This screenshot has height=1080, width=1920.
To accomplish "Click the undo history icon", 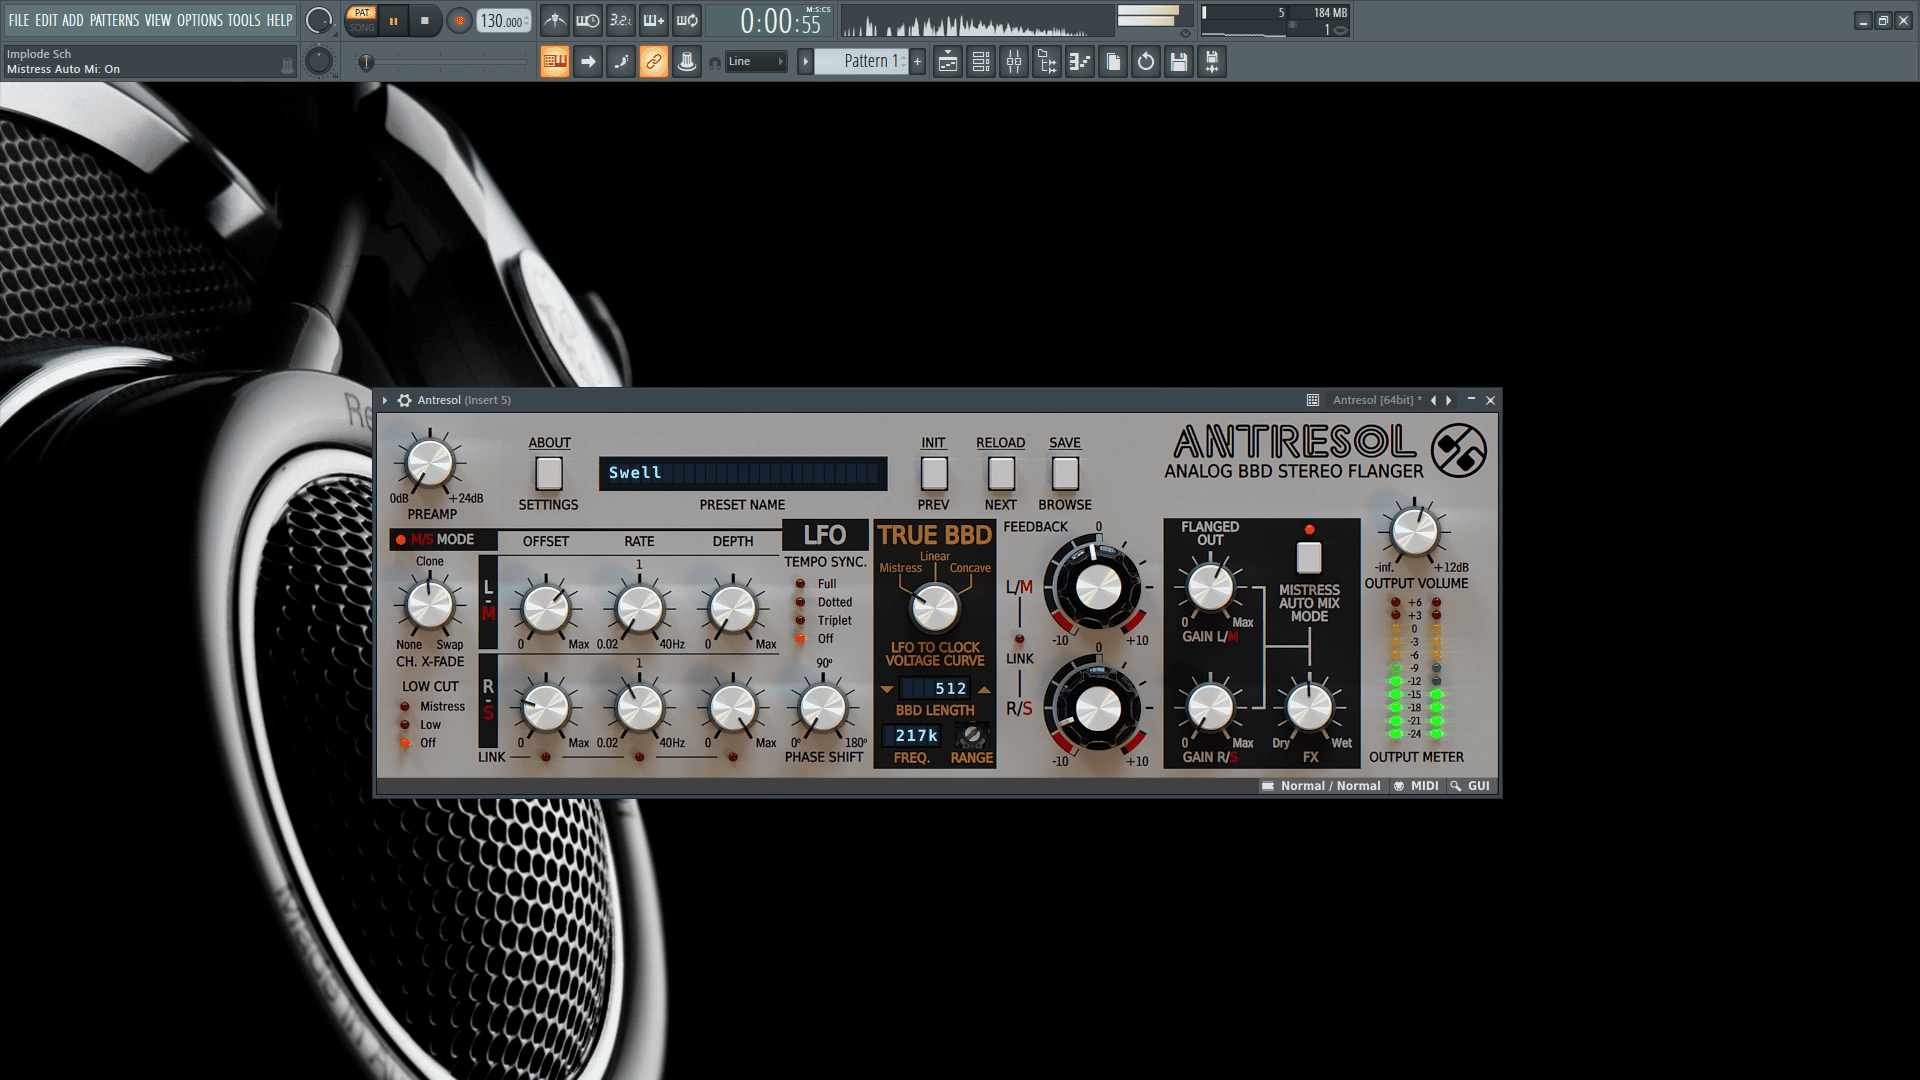I will click(x=1146, y=62).
